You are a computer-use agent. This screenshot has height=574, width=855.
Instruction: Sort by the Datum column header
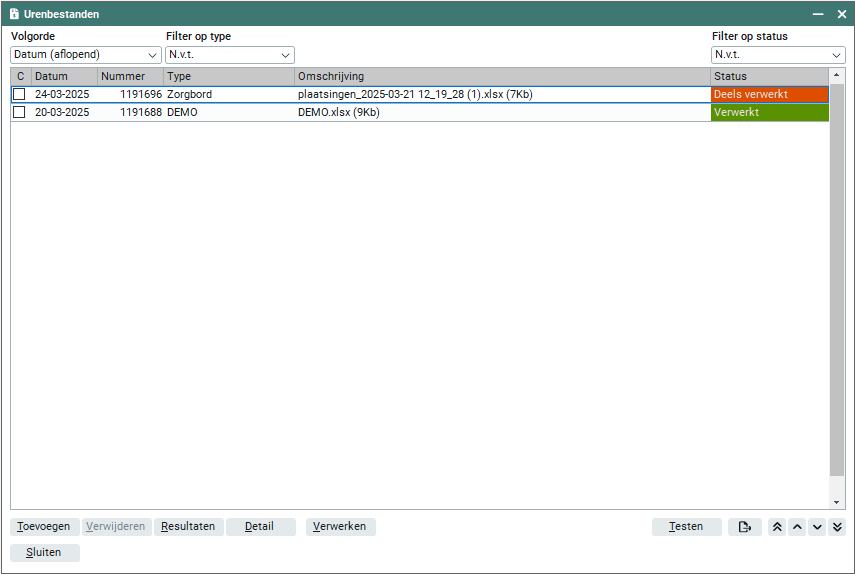pyautogui.click(x=64, y=76)
